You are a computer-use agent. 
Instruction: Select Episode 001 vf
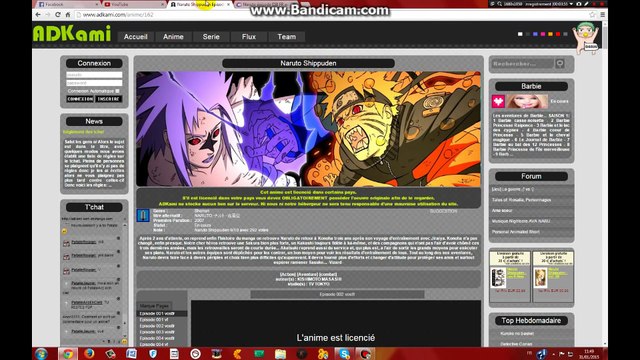click(x=154, y=320)
